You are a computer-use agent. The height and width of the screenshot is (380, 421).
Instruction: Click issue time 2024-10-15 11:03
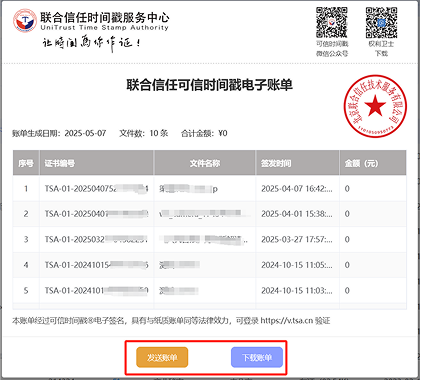point(297,291)
